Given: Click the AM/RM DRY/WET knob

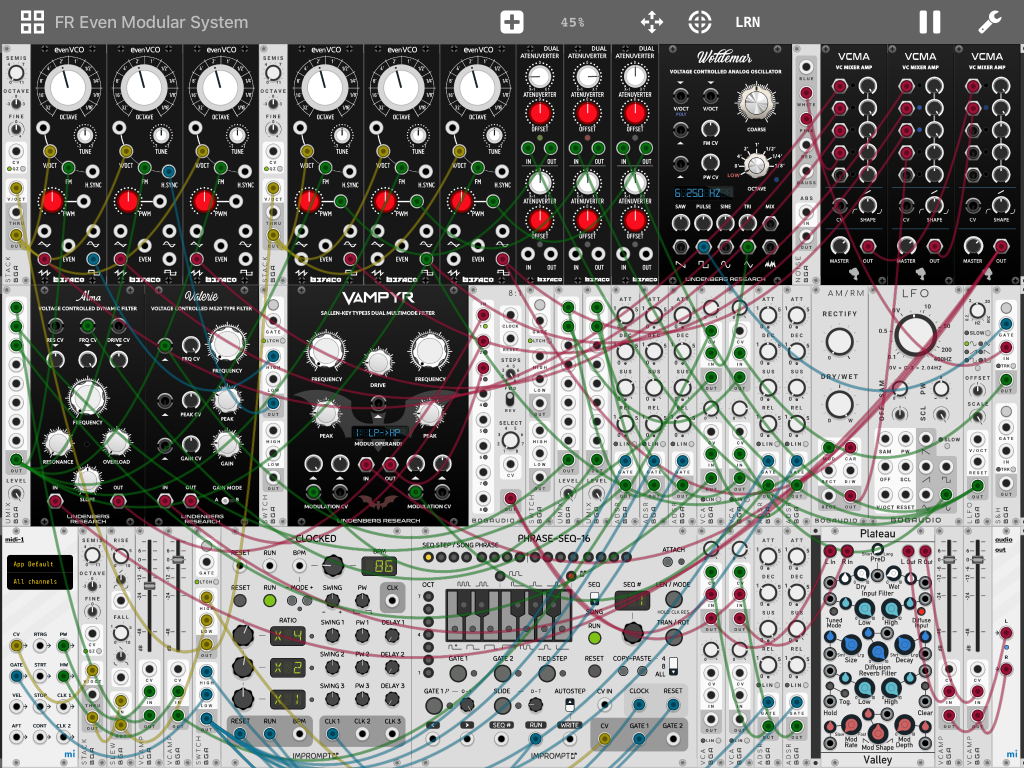Looking at the screenshot, I should (x=839, y=404).
